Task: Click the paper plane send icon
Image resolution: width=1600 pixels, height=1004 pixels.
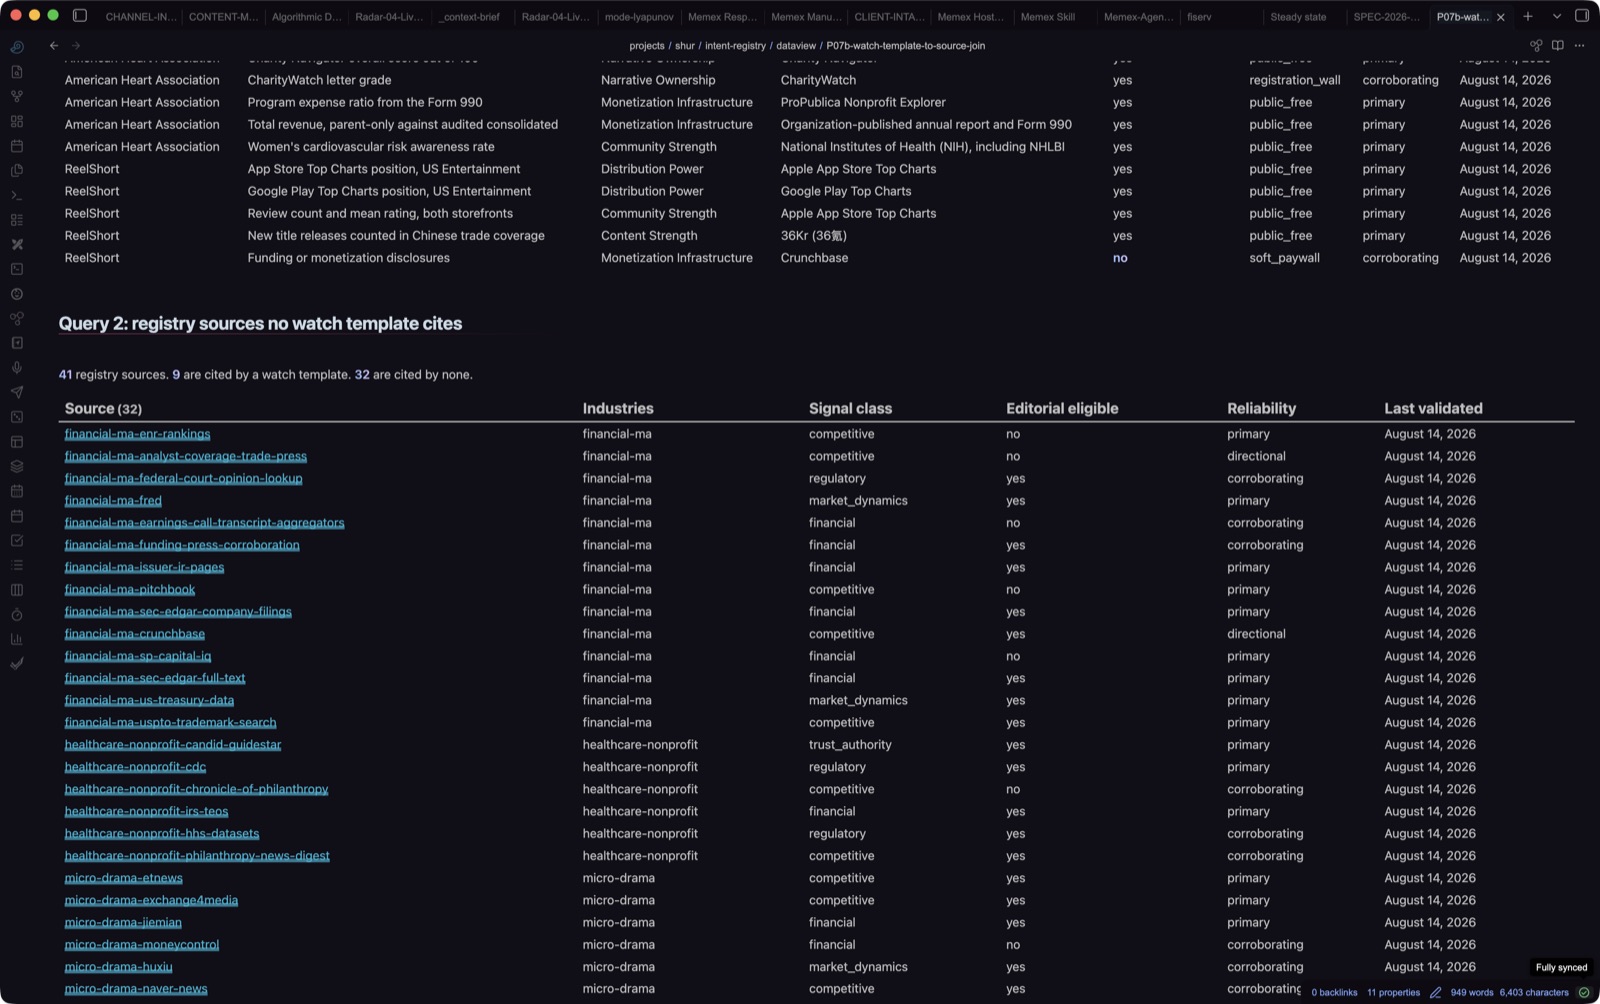Action: click(x=17, y=392)
